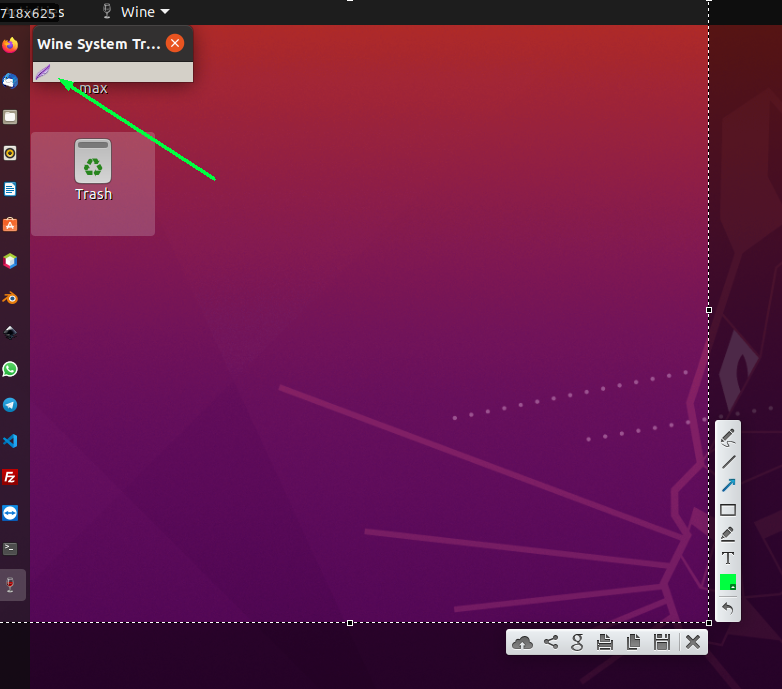Print the captured screenshot
782x689 pixels.
click(605, 642)
